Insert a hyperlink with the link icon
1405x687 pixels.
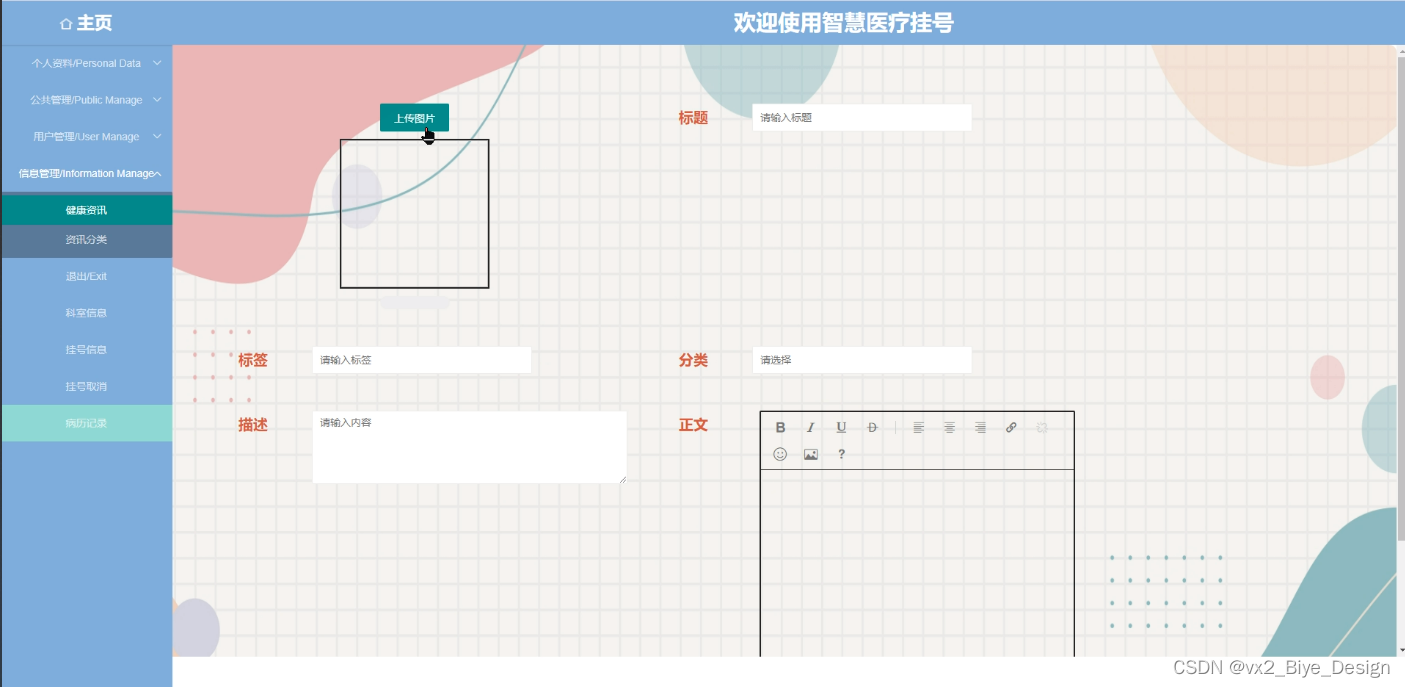(1011, 427)
